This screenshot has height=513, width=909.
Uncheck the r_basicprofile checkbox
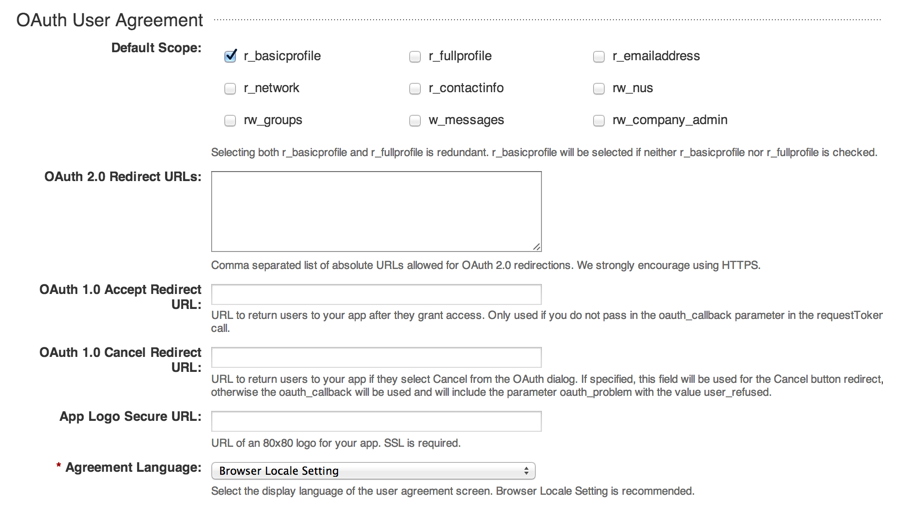tap(231, 56)
